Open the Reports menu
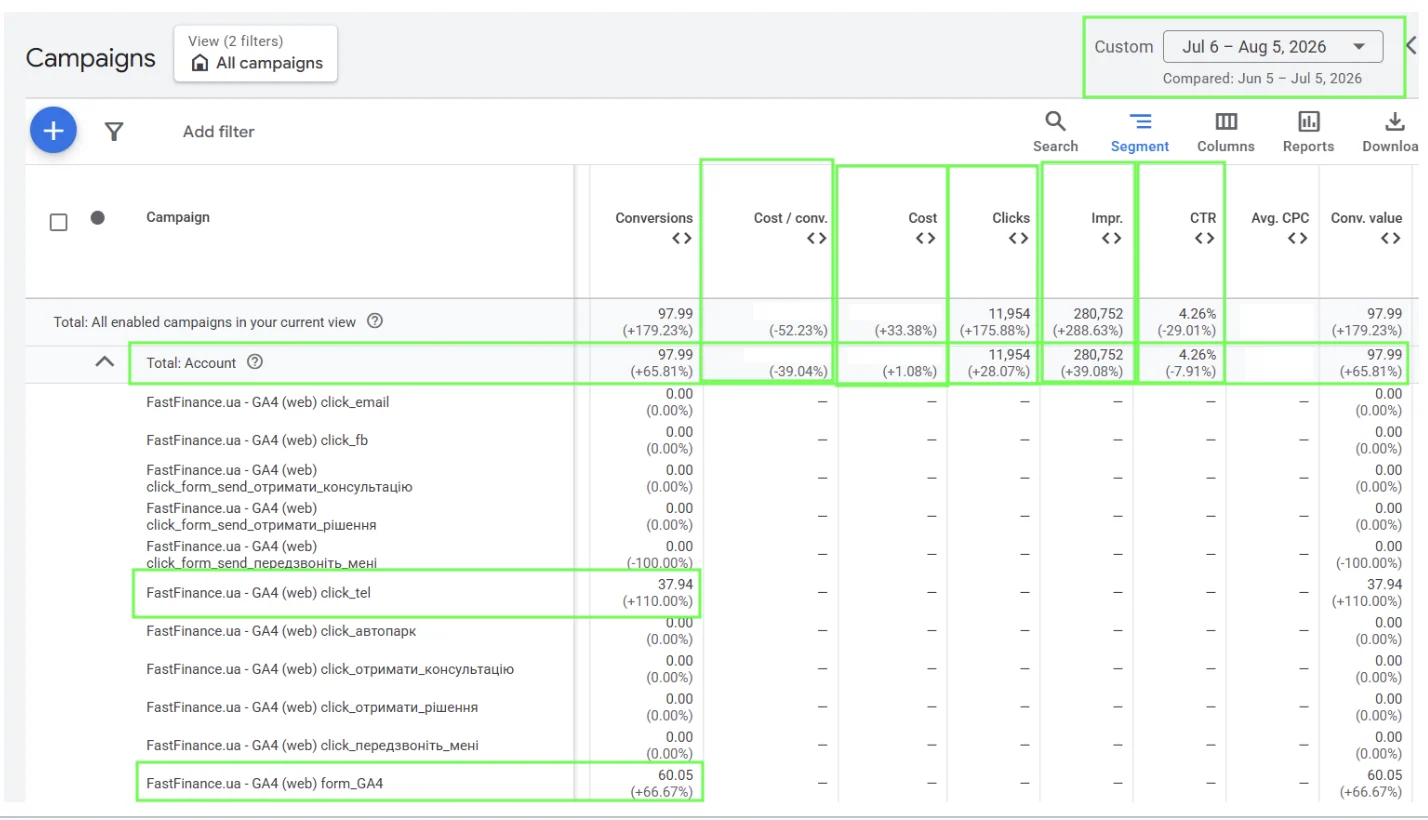Screen dimensions: 1428x820 coord(1309,132)
